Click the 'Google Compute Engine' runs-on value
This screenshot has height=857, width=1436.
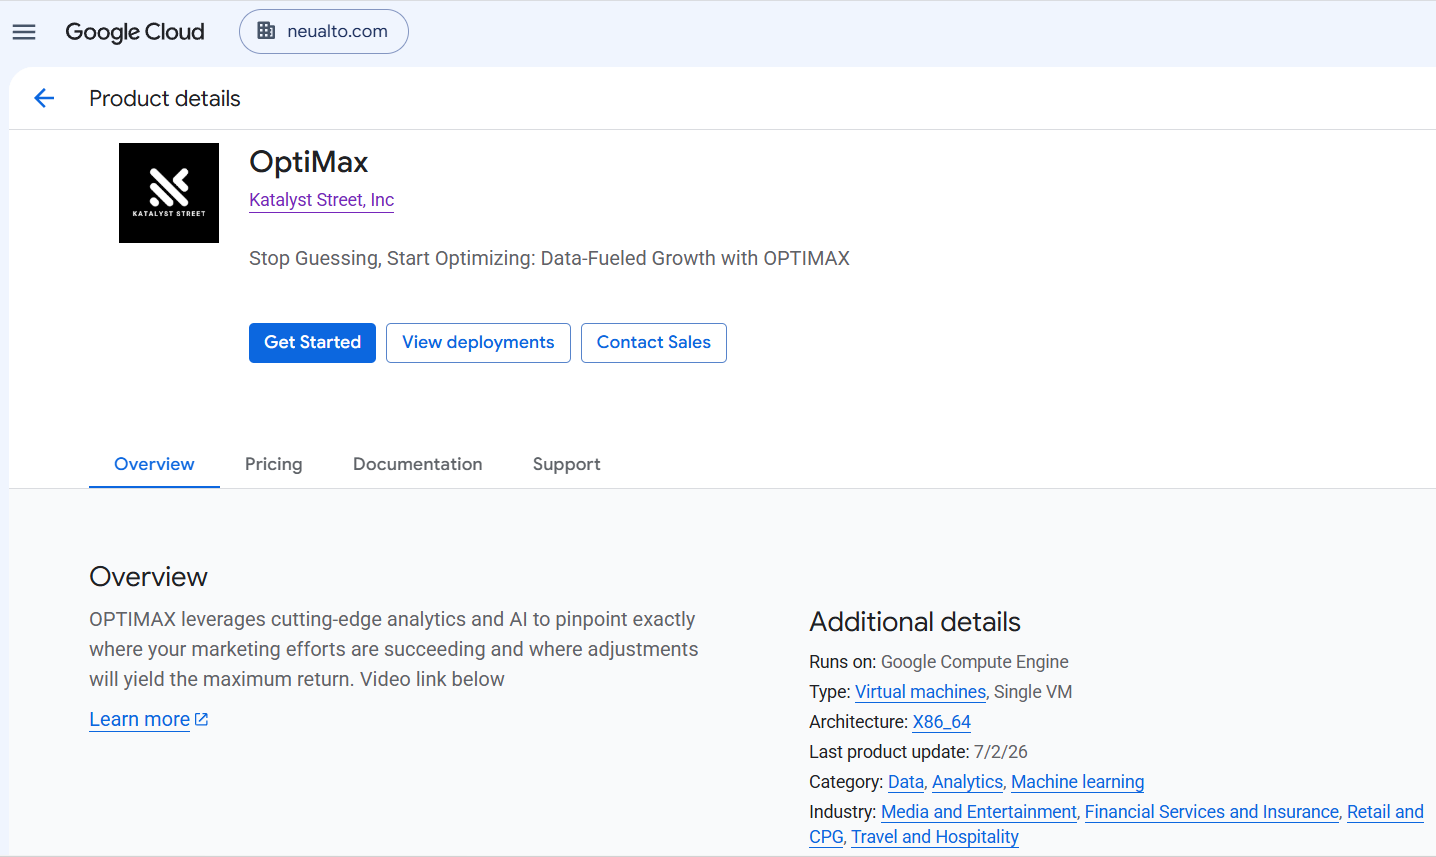(975, 662)
